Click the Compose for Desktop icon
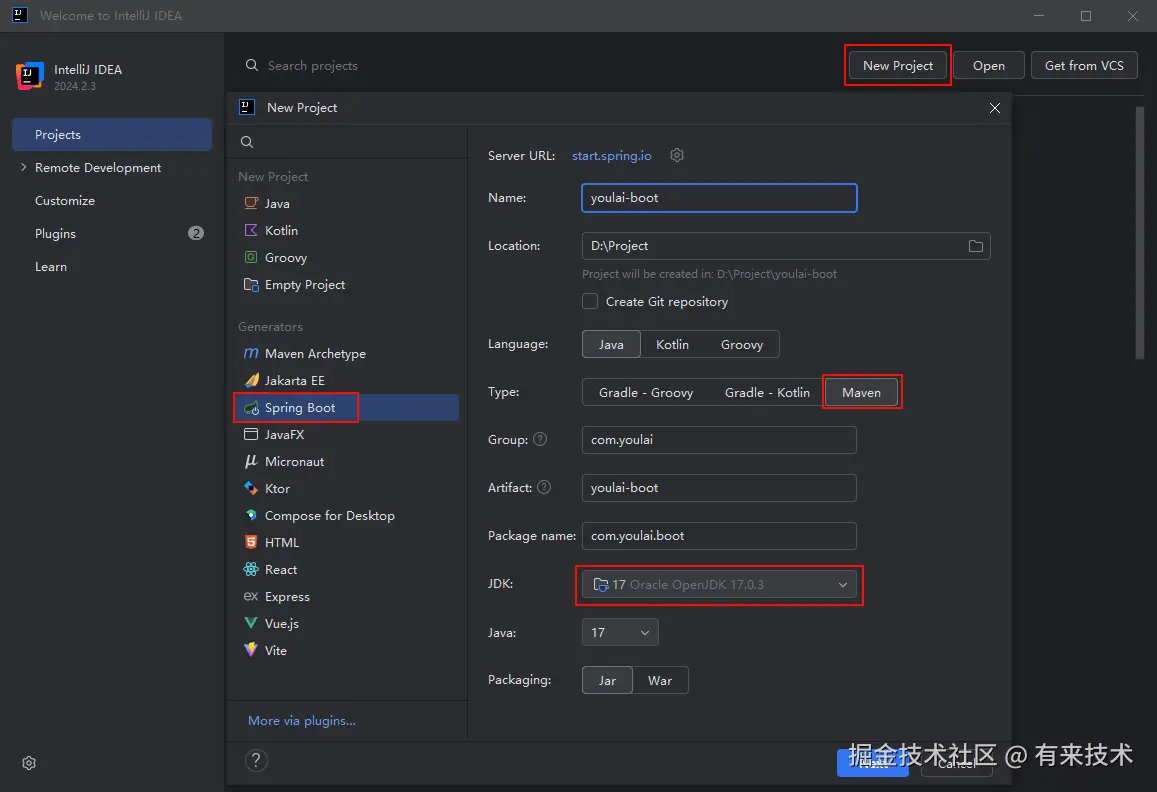 pos(251,515)
